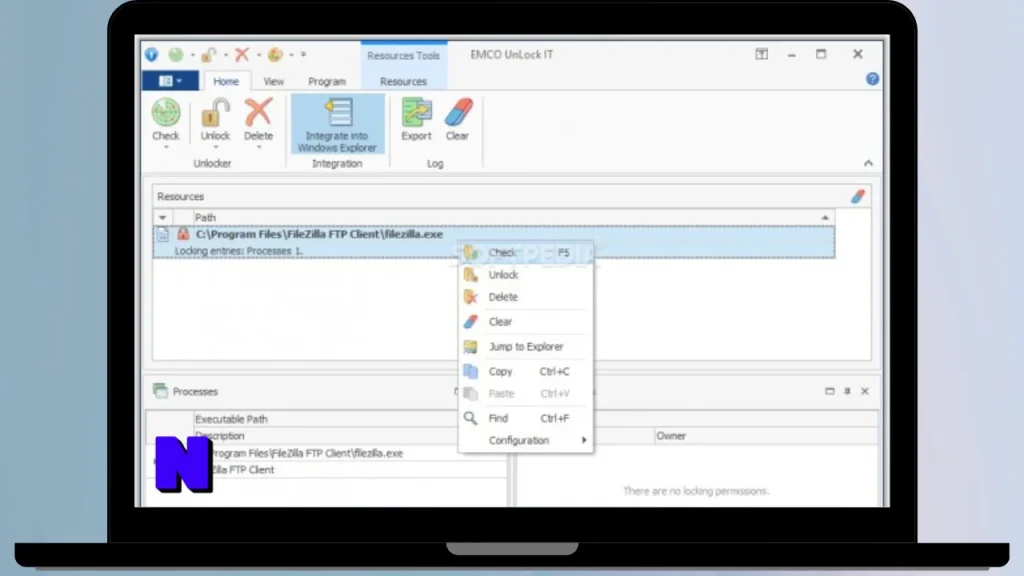1024x576 pixels.
Task: Choose Clear in context menu
Action: point(525,322)
